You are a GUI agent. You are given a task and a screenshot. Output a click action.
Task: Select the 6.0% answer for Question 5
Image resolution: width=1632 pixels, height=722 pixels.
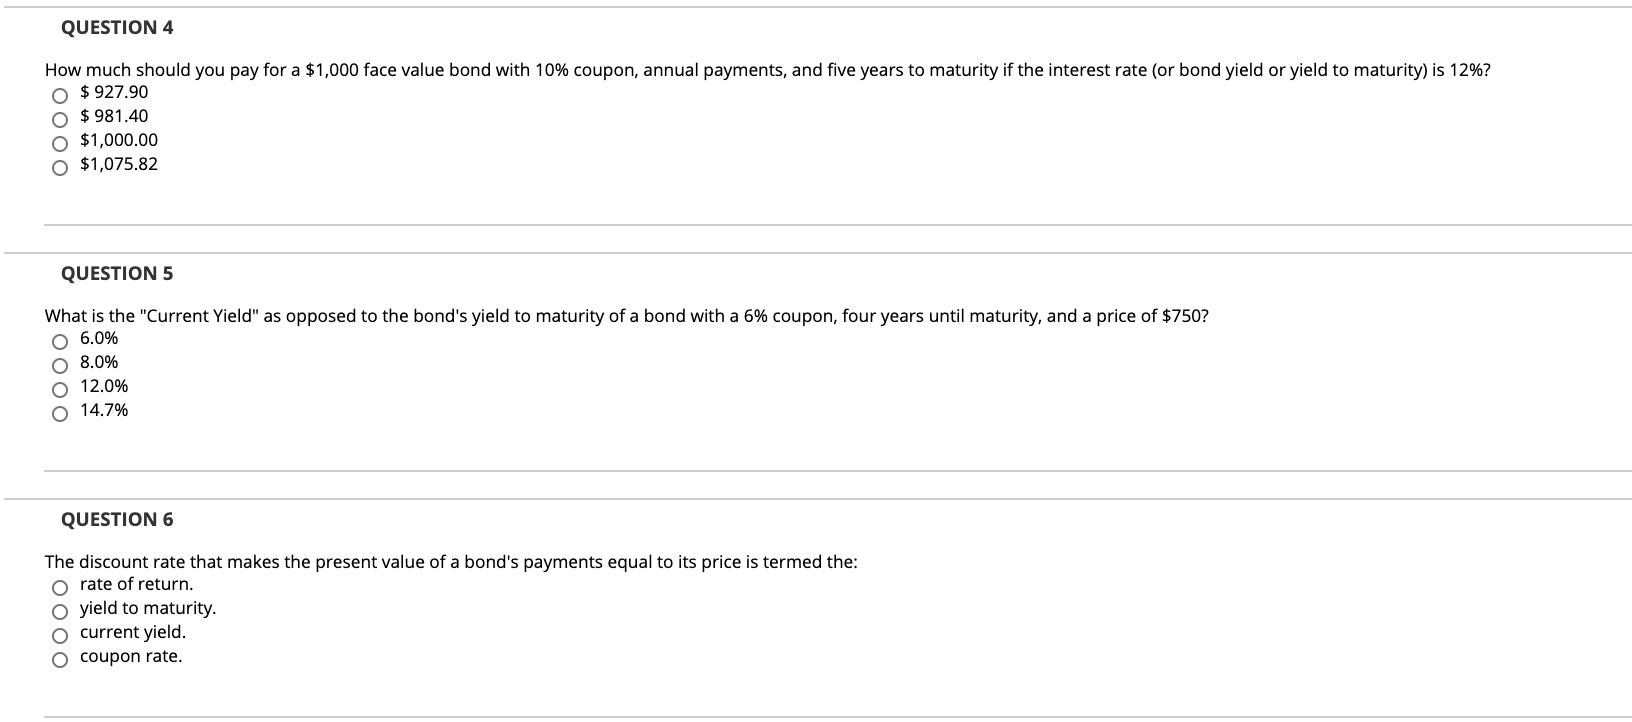pyautogui.click(x=60, y=341)
